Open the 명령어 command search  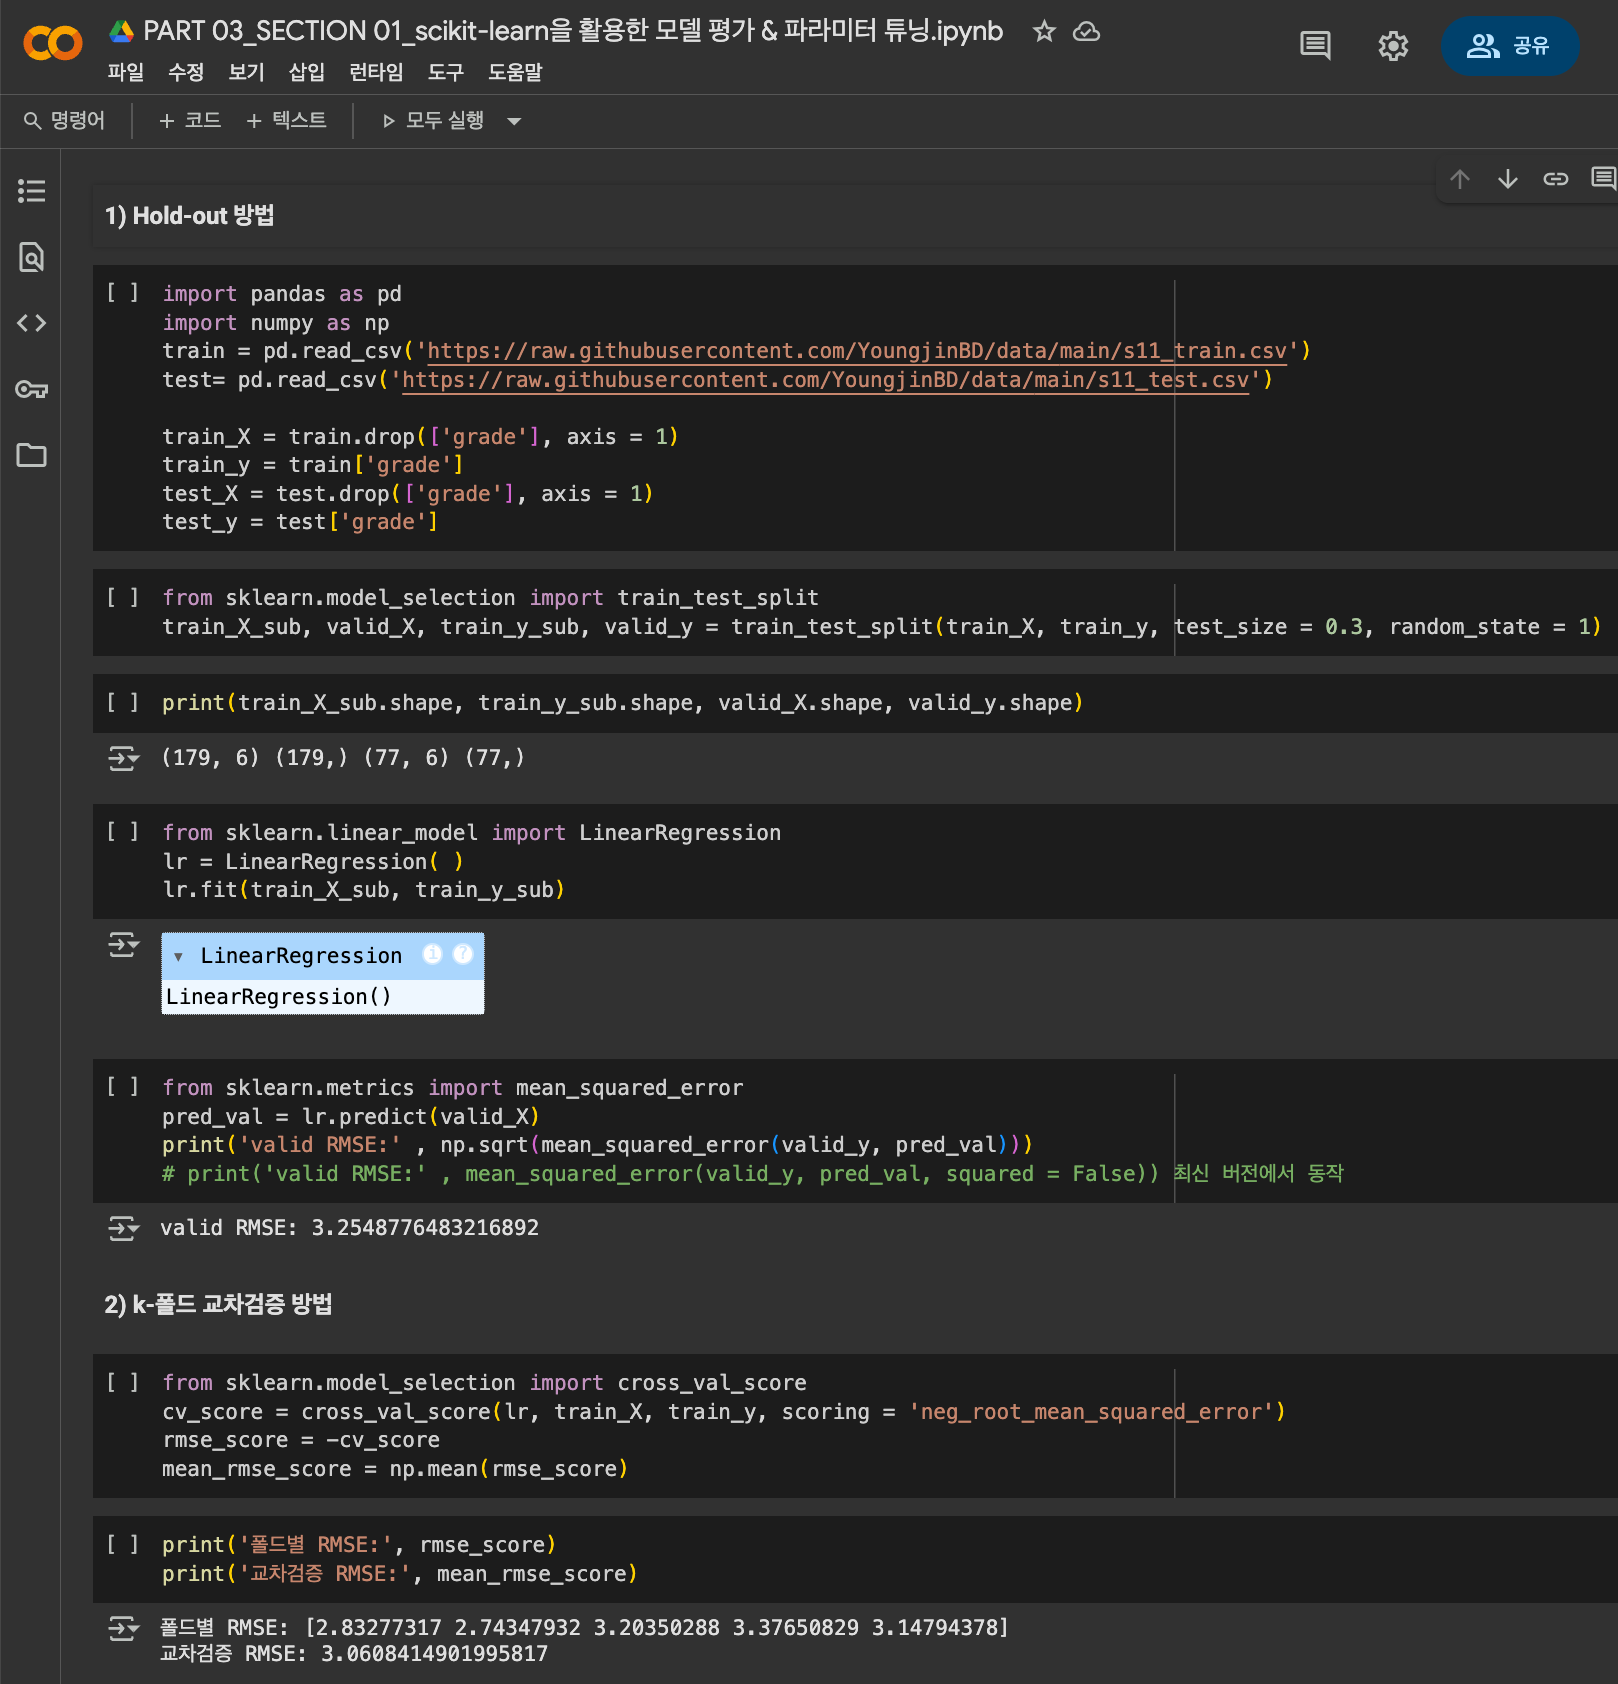point(64,121)
